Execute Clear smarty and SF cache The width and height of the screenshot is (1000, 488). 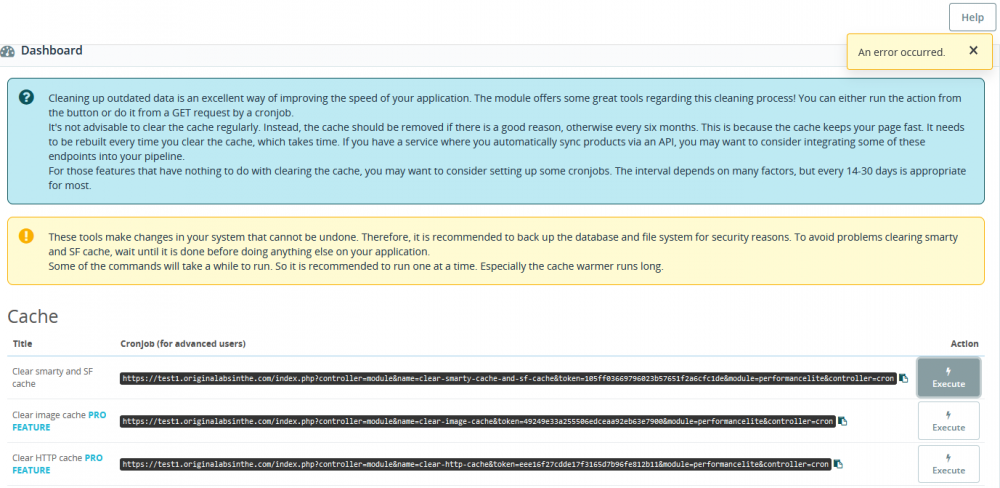[948, 378]
